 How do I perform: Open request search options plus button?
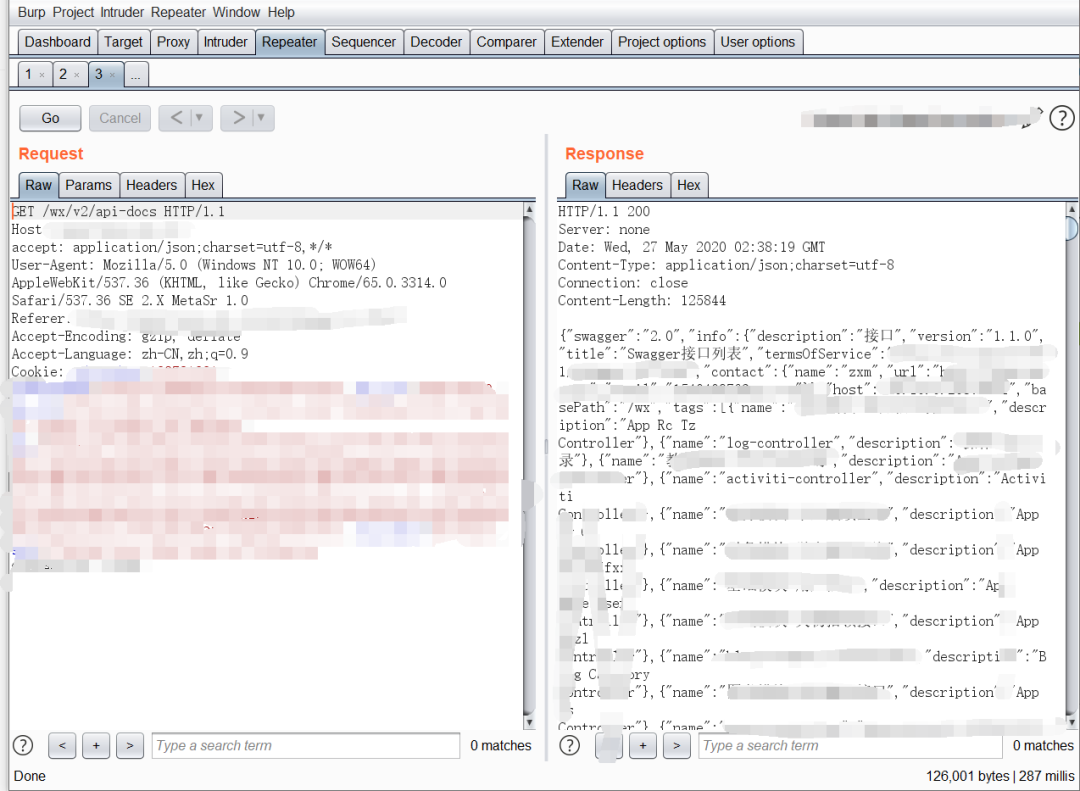[x=96, y=746]
